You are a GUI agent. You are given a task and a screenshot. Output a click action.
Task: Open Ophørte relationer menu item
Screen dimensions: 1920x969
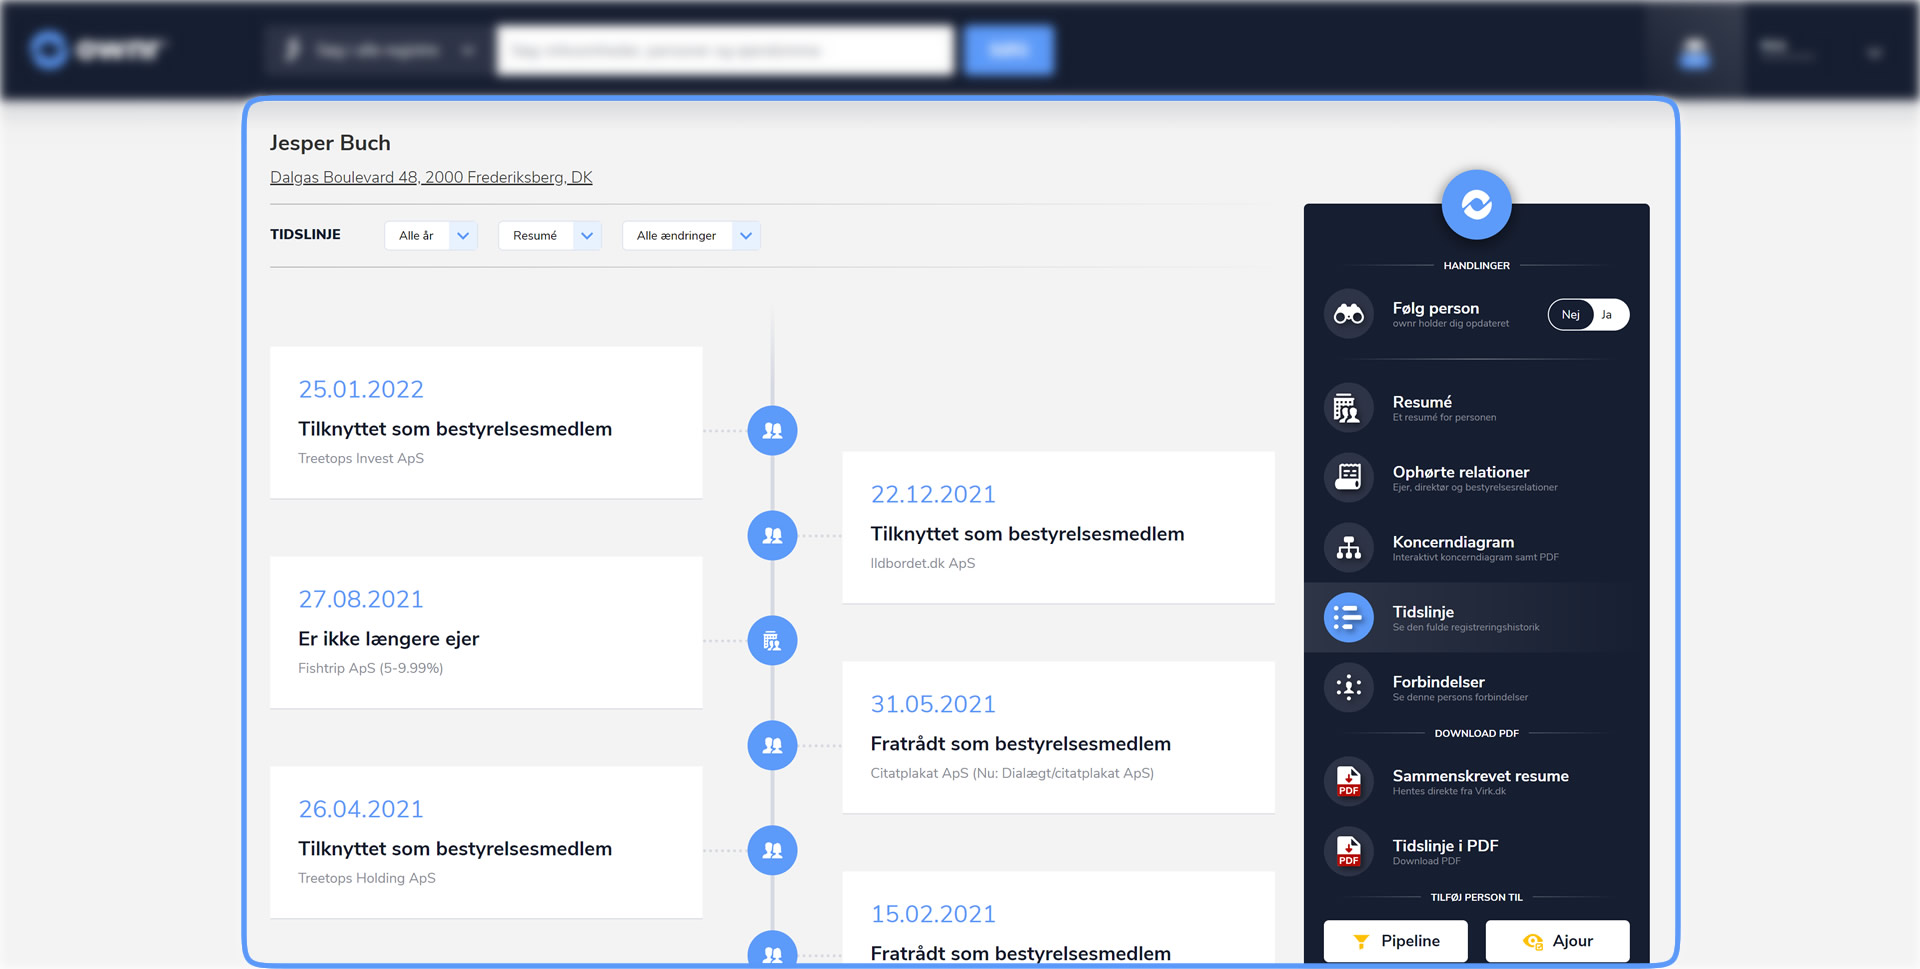tap(1476, 478)
